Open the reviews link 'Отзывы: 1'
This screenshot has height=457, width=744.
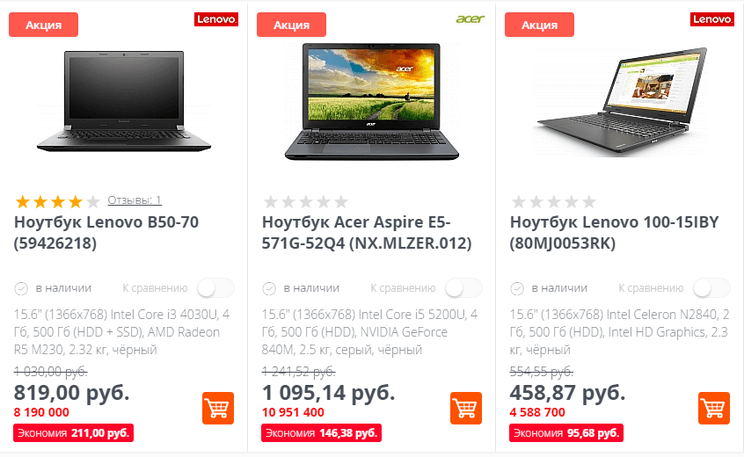click(134, 200)
